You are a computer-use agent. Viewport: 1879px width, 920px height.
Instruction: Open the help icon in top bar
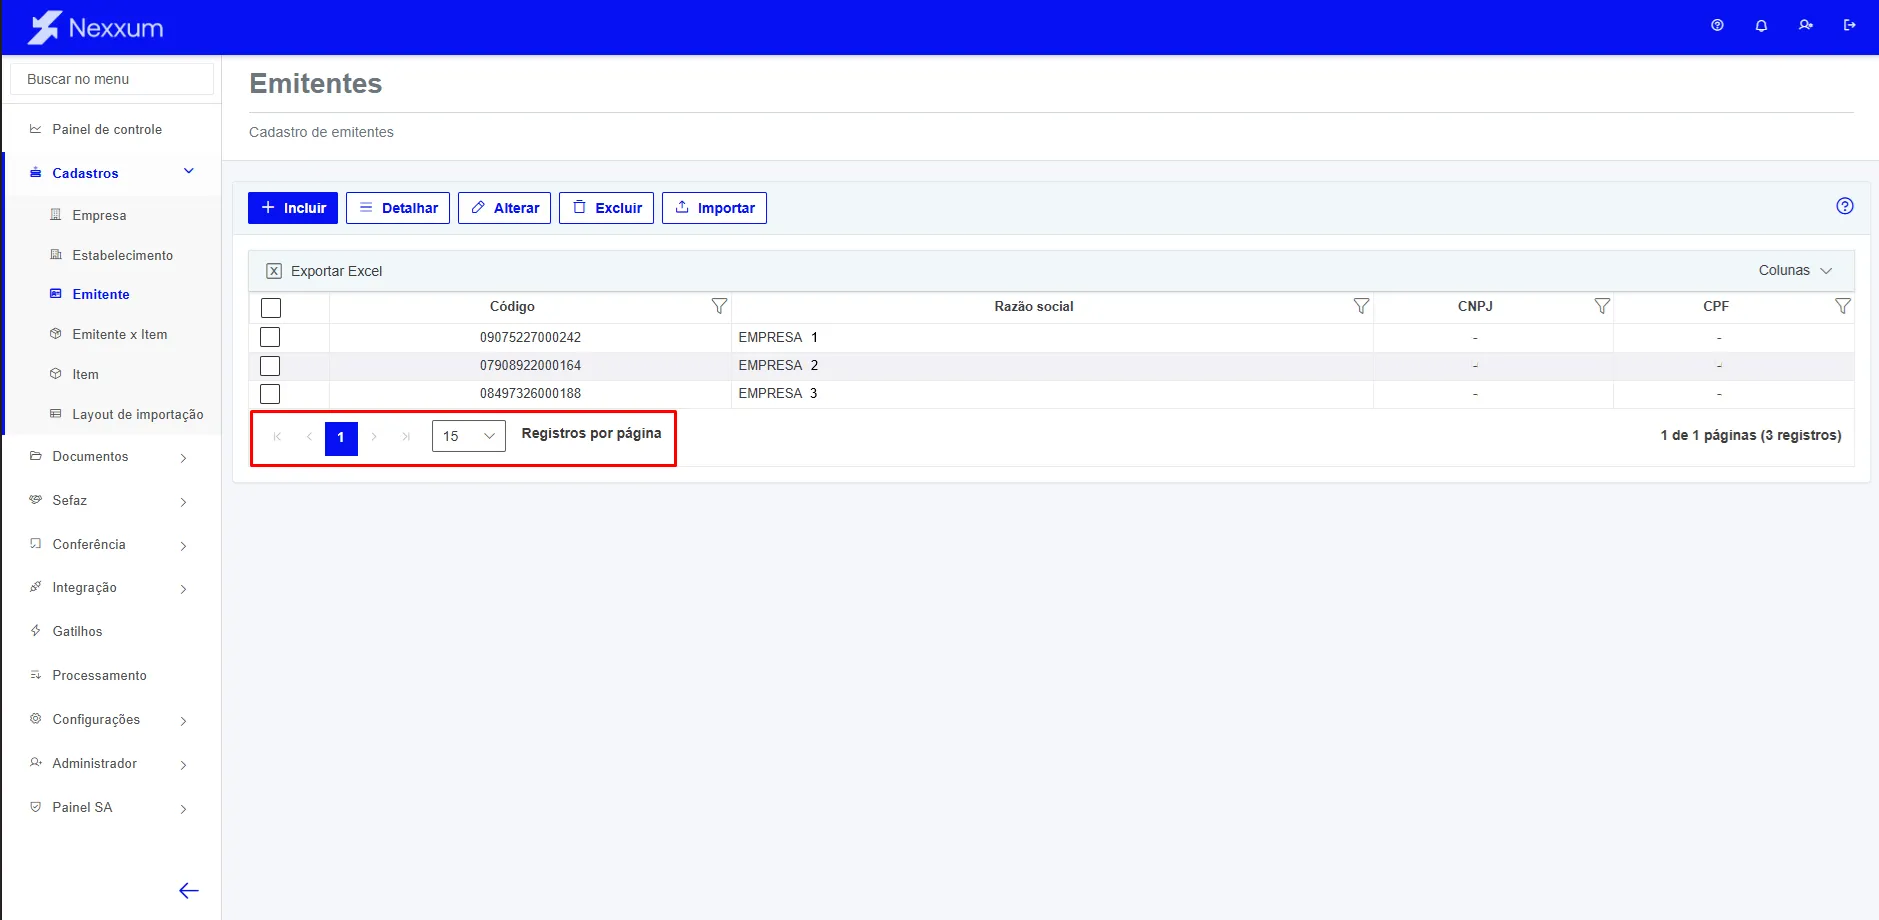(x=1717, y=26)
